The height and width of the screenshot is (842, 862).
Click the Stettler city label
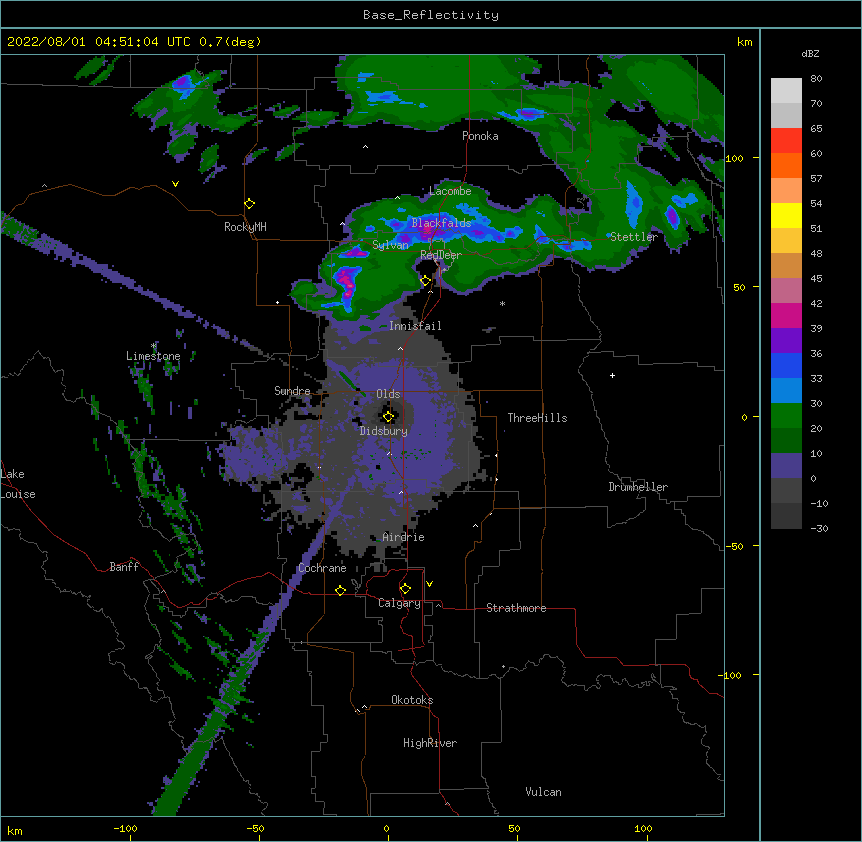(634, 237)
